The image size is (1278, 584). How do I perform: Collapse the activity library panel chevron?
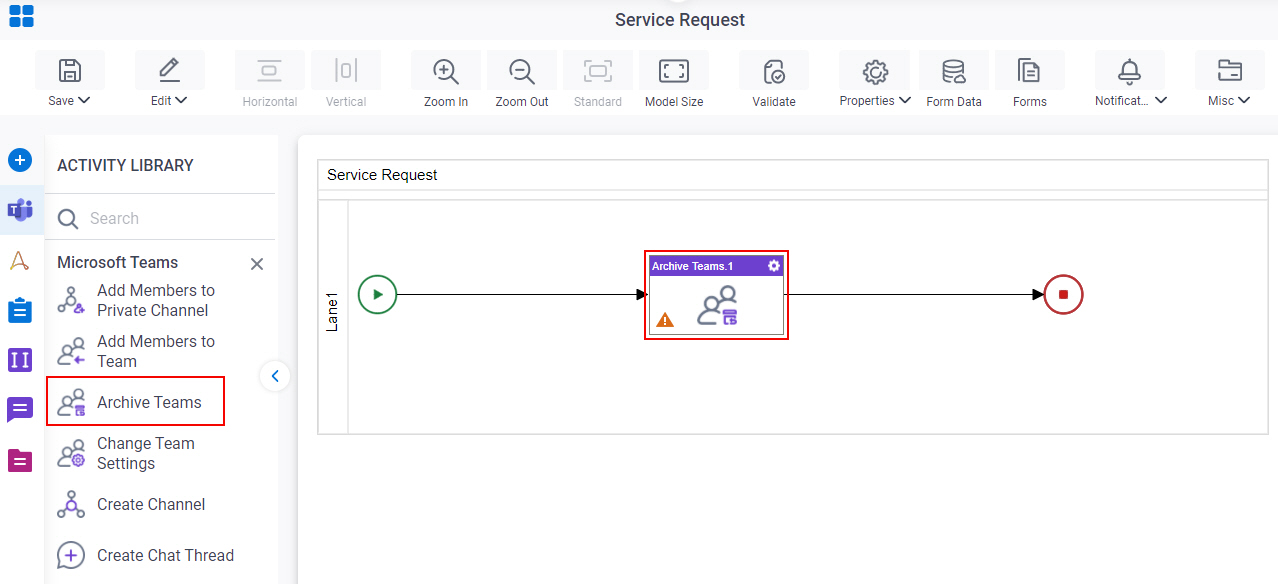(x=275, y=376)
